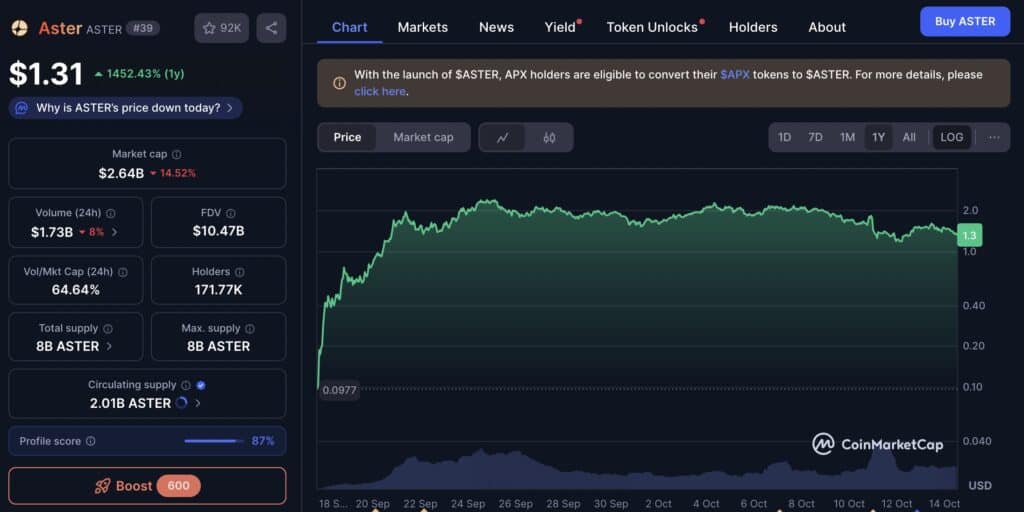
Task: Open Total supply info icon
Action: point(108,328)
